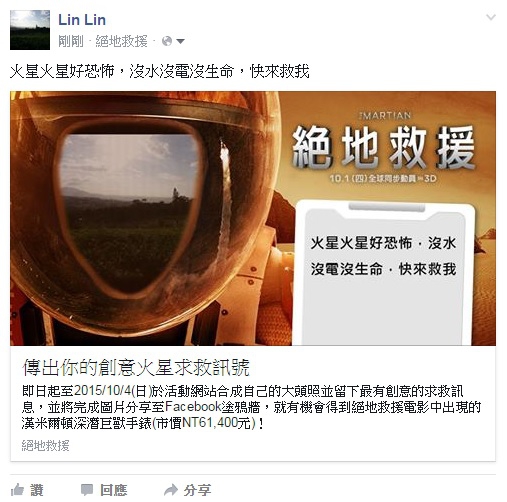Click the 分享 share label

[x=197, y=490]
